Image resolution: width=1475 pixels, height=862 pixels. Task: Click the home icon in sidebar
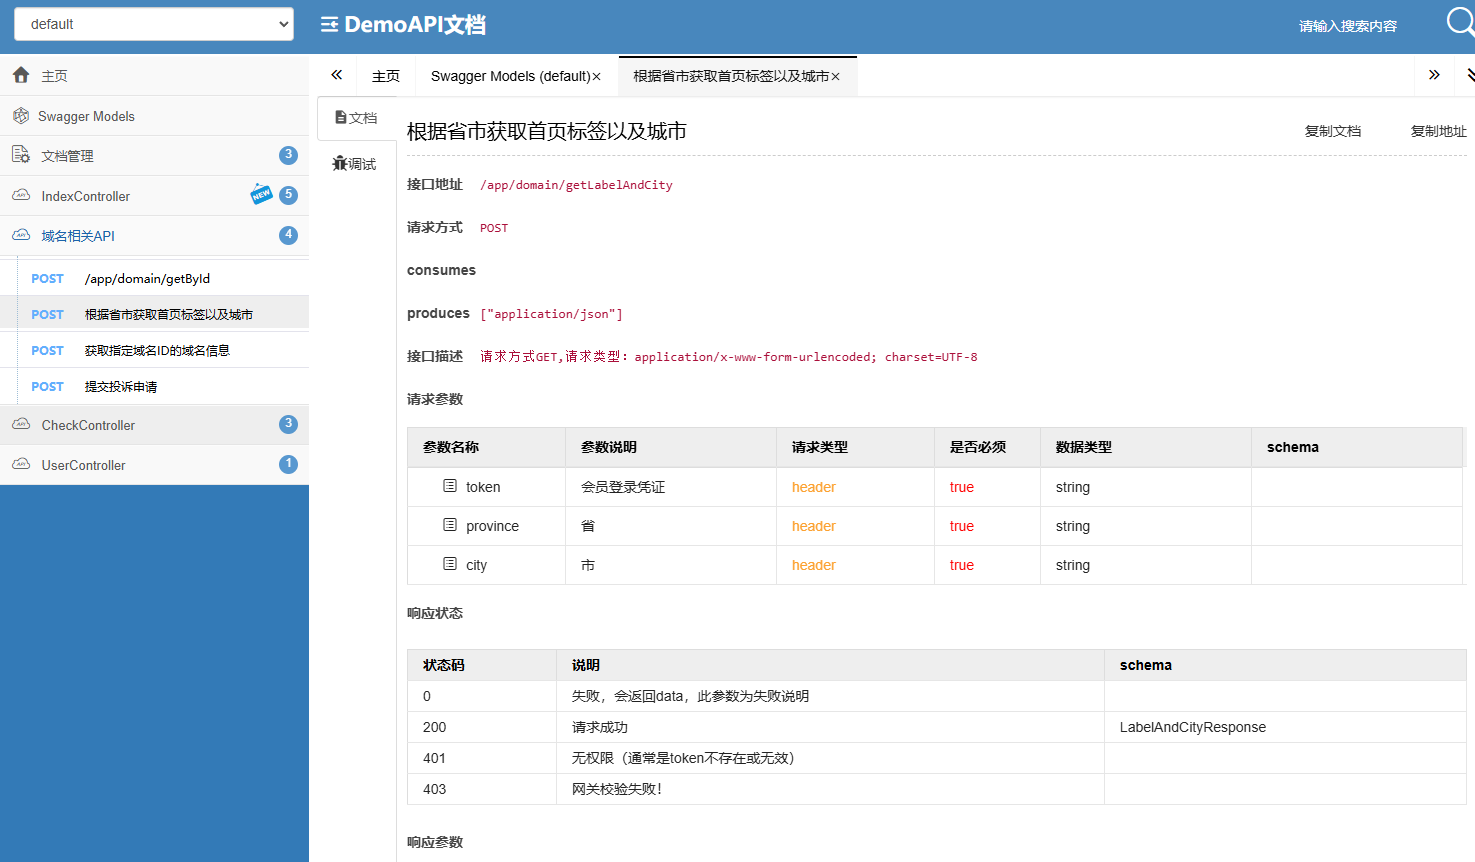coord(21,75)
